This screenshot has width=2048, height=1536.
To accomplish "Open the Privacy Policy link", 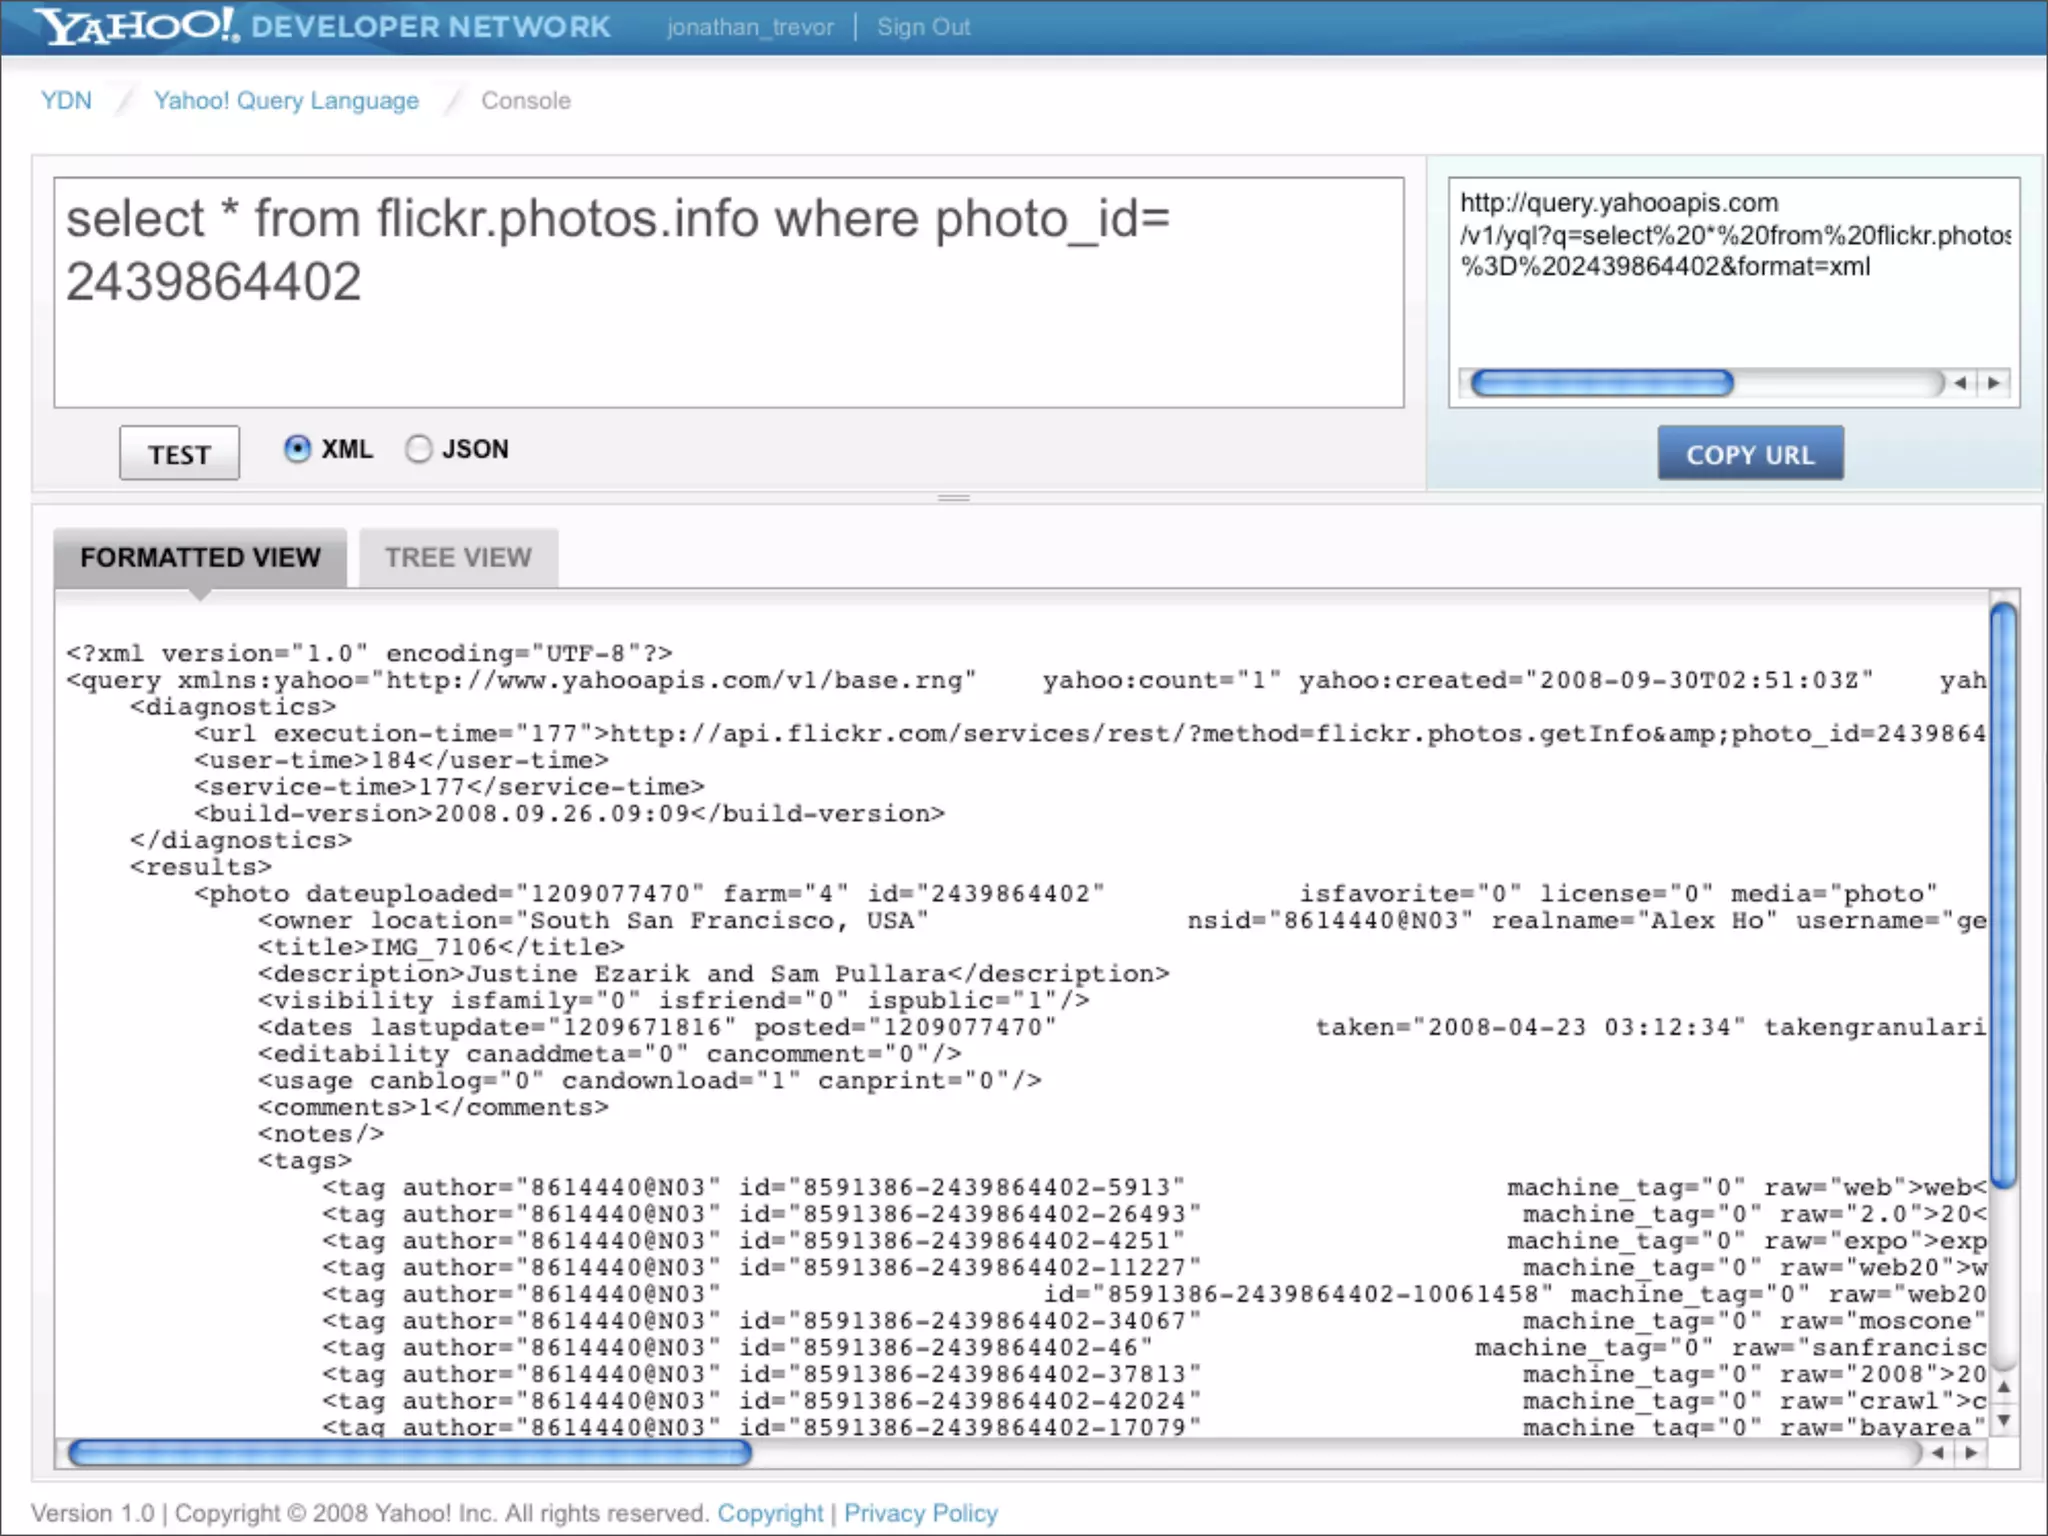I will tap(921, 1513).
